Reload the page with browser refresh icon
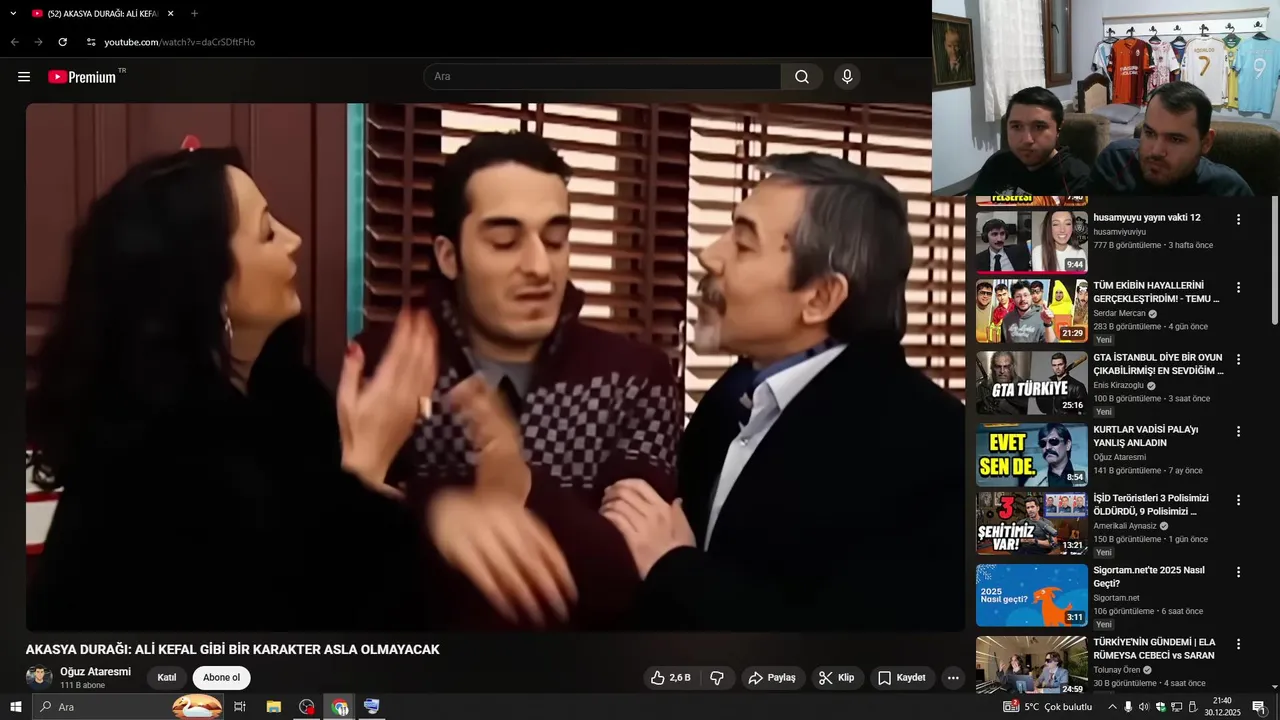 click(62, 42)
